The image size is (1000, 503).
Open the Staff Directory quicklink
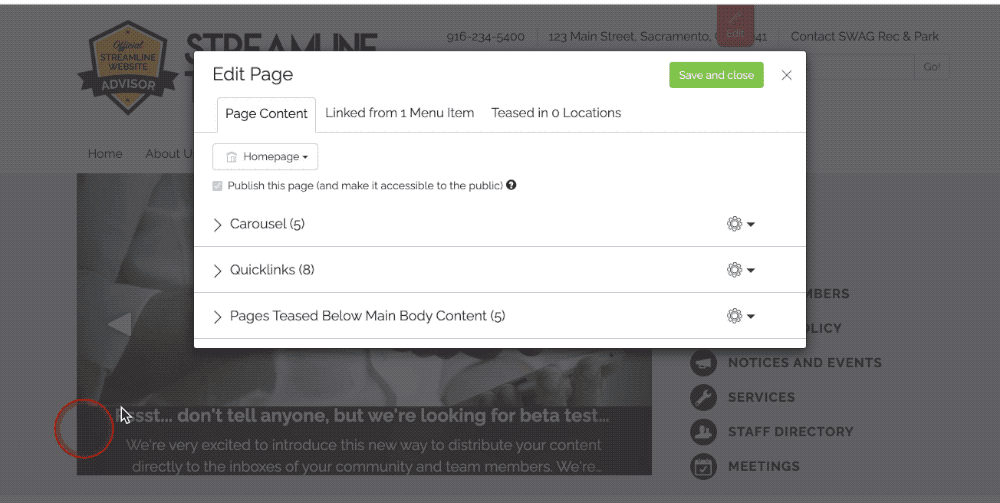tap(791, 432)
